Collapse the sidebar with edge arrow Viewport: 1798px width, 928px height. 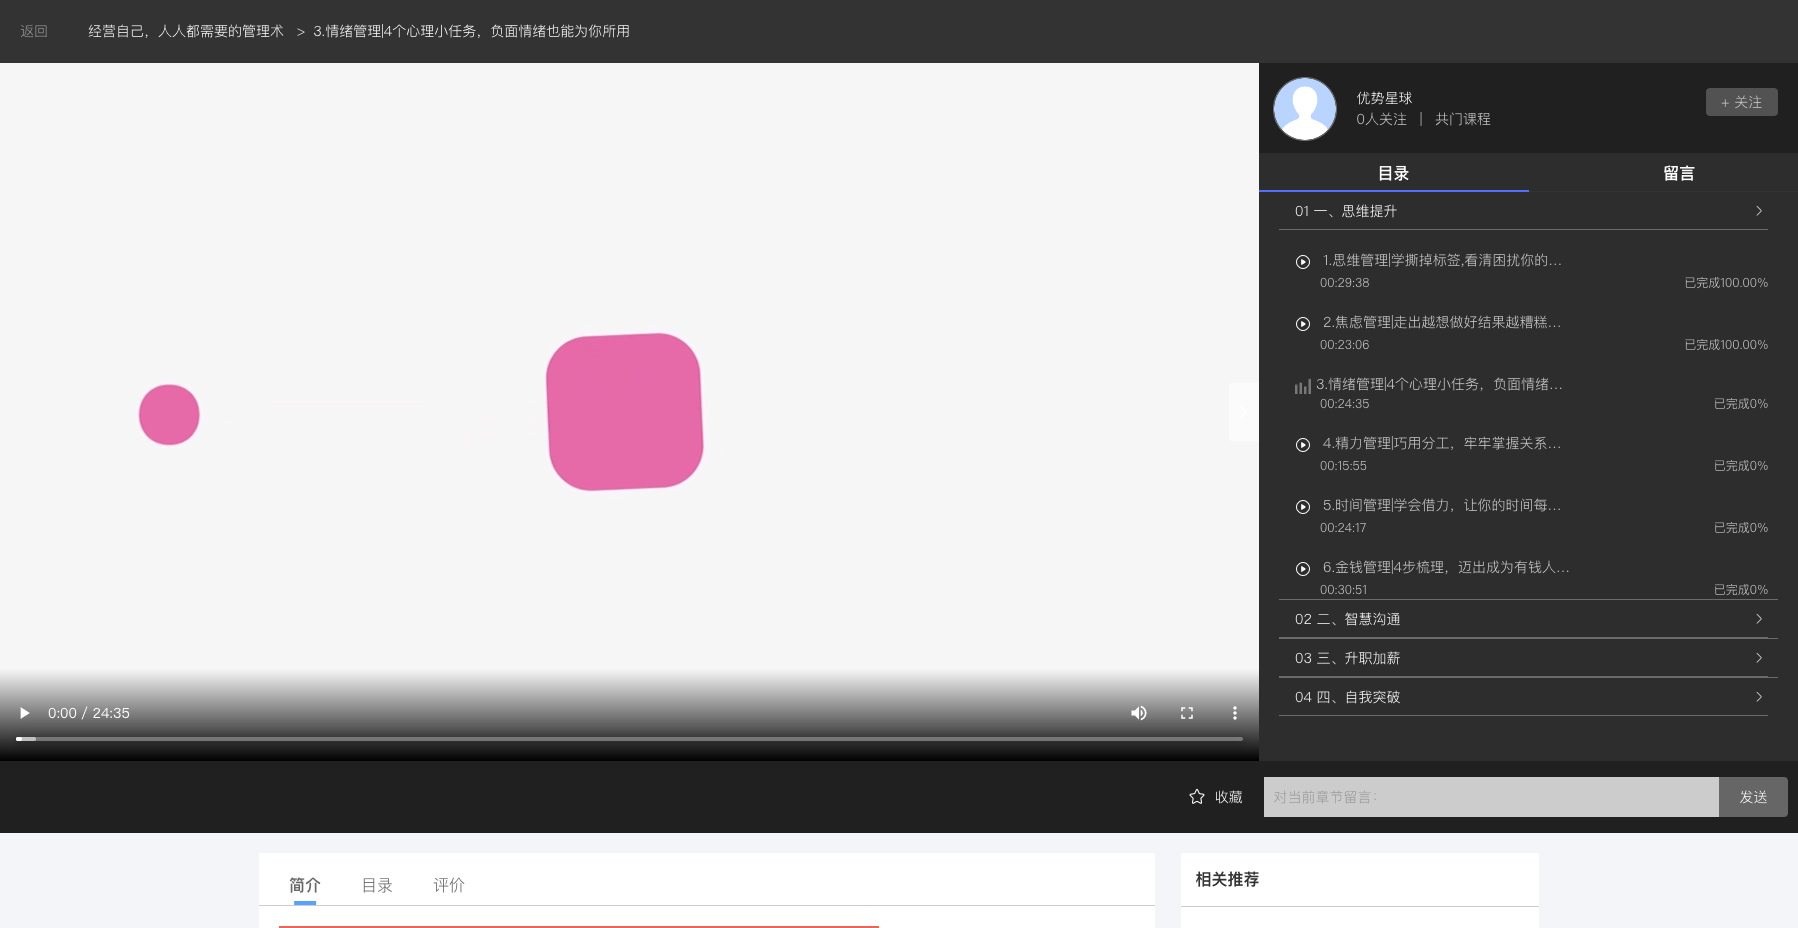coord(1244,412)
